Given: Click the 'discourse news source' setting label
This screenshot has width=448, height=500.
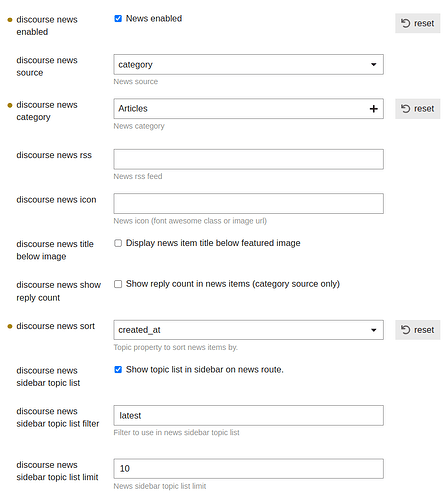Looking at the screenshot, I should (47, 66).
